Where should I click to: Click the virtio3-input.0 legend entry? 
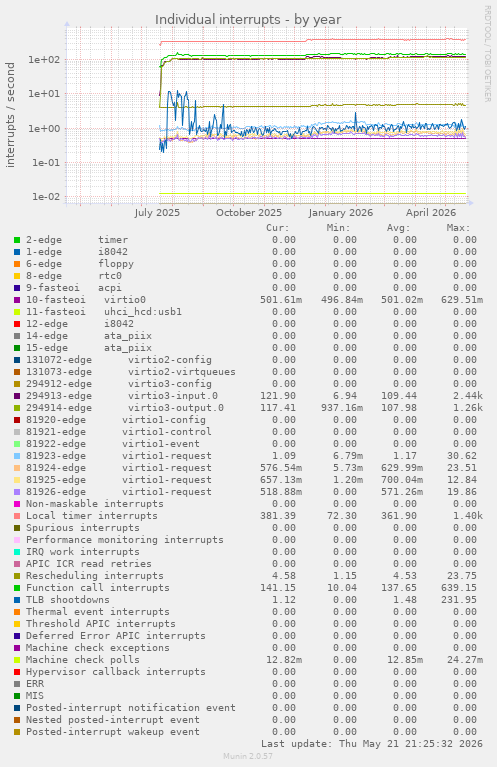(173, 396)
